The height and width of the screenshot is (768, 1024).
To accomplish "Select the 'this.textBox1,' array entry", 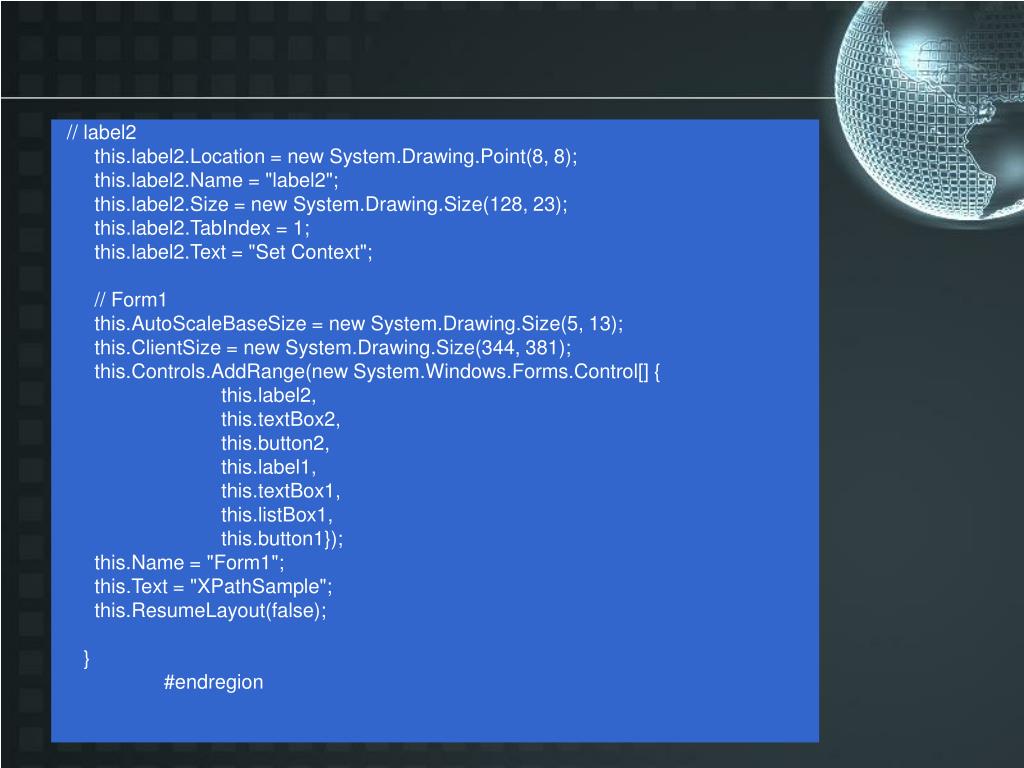I will 280,491.
